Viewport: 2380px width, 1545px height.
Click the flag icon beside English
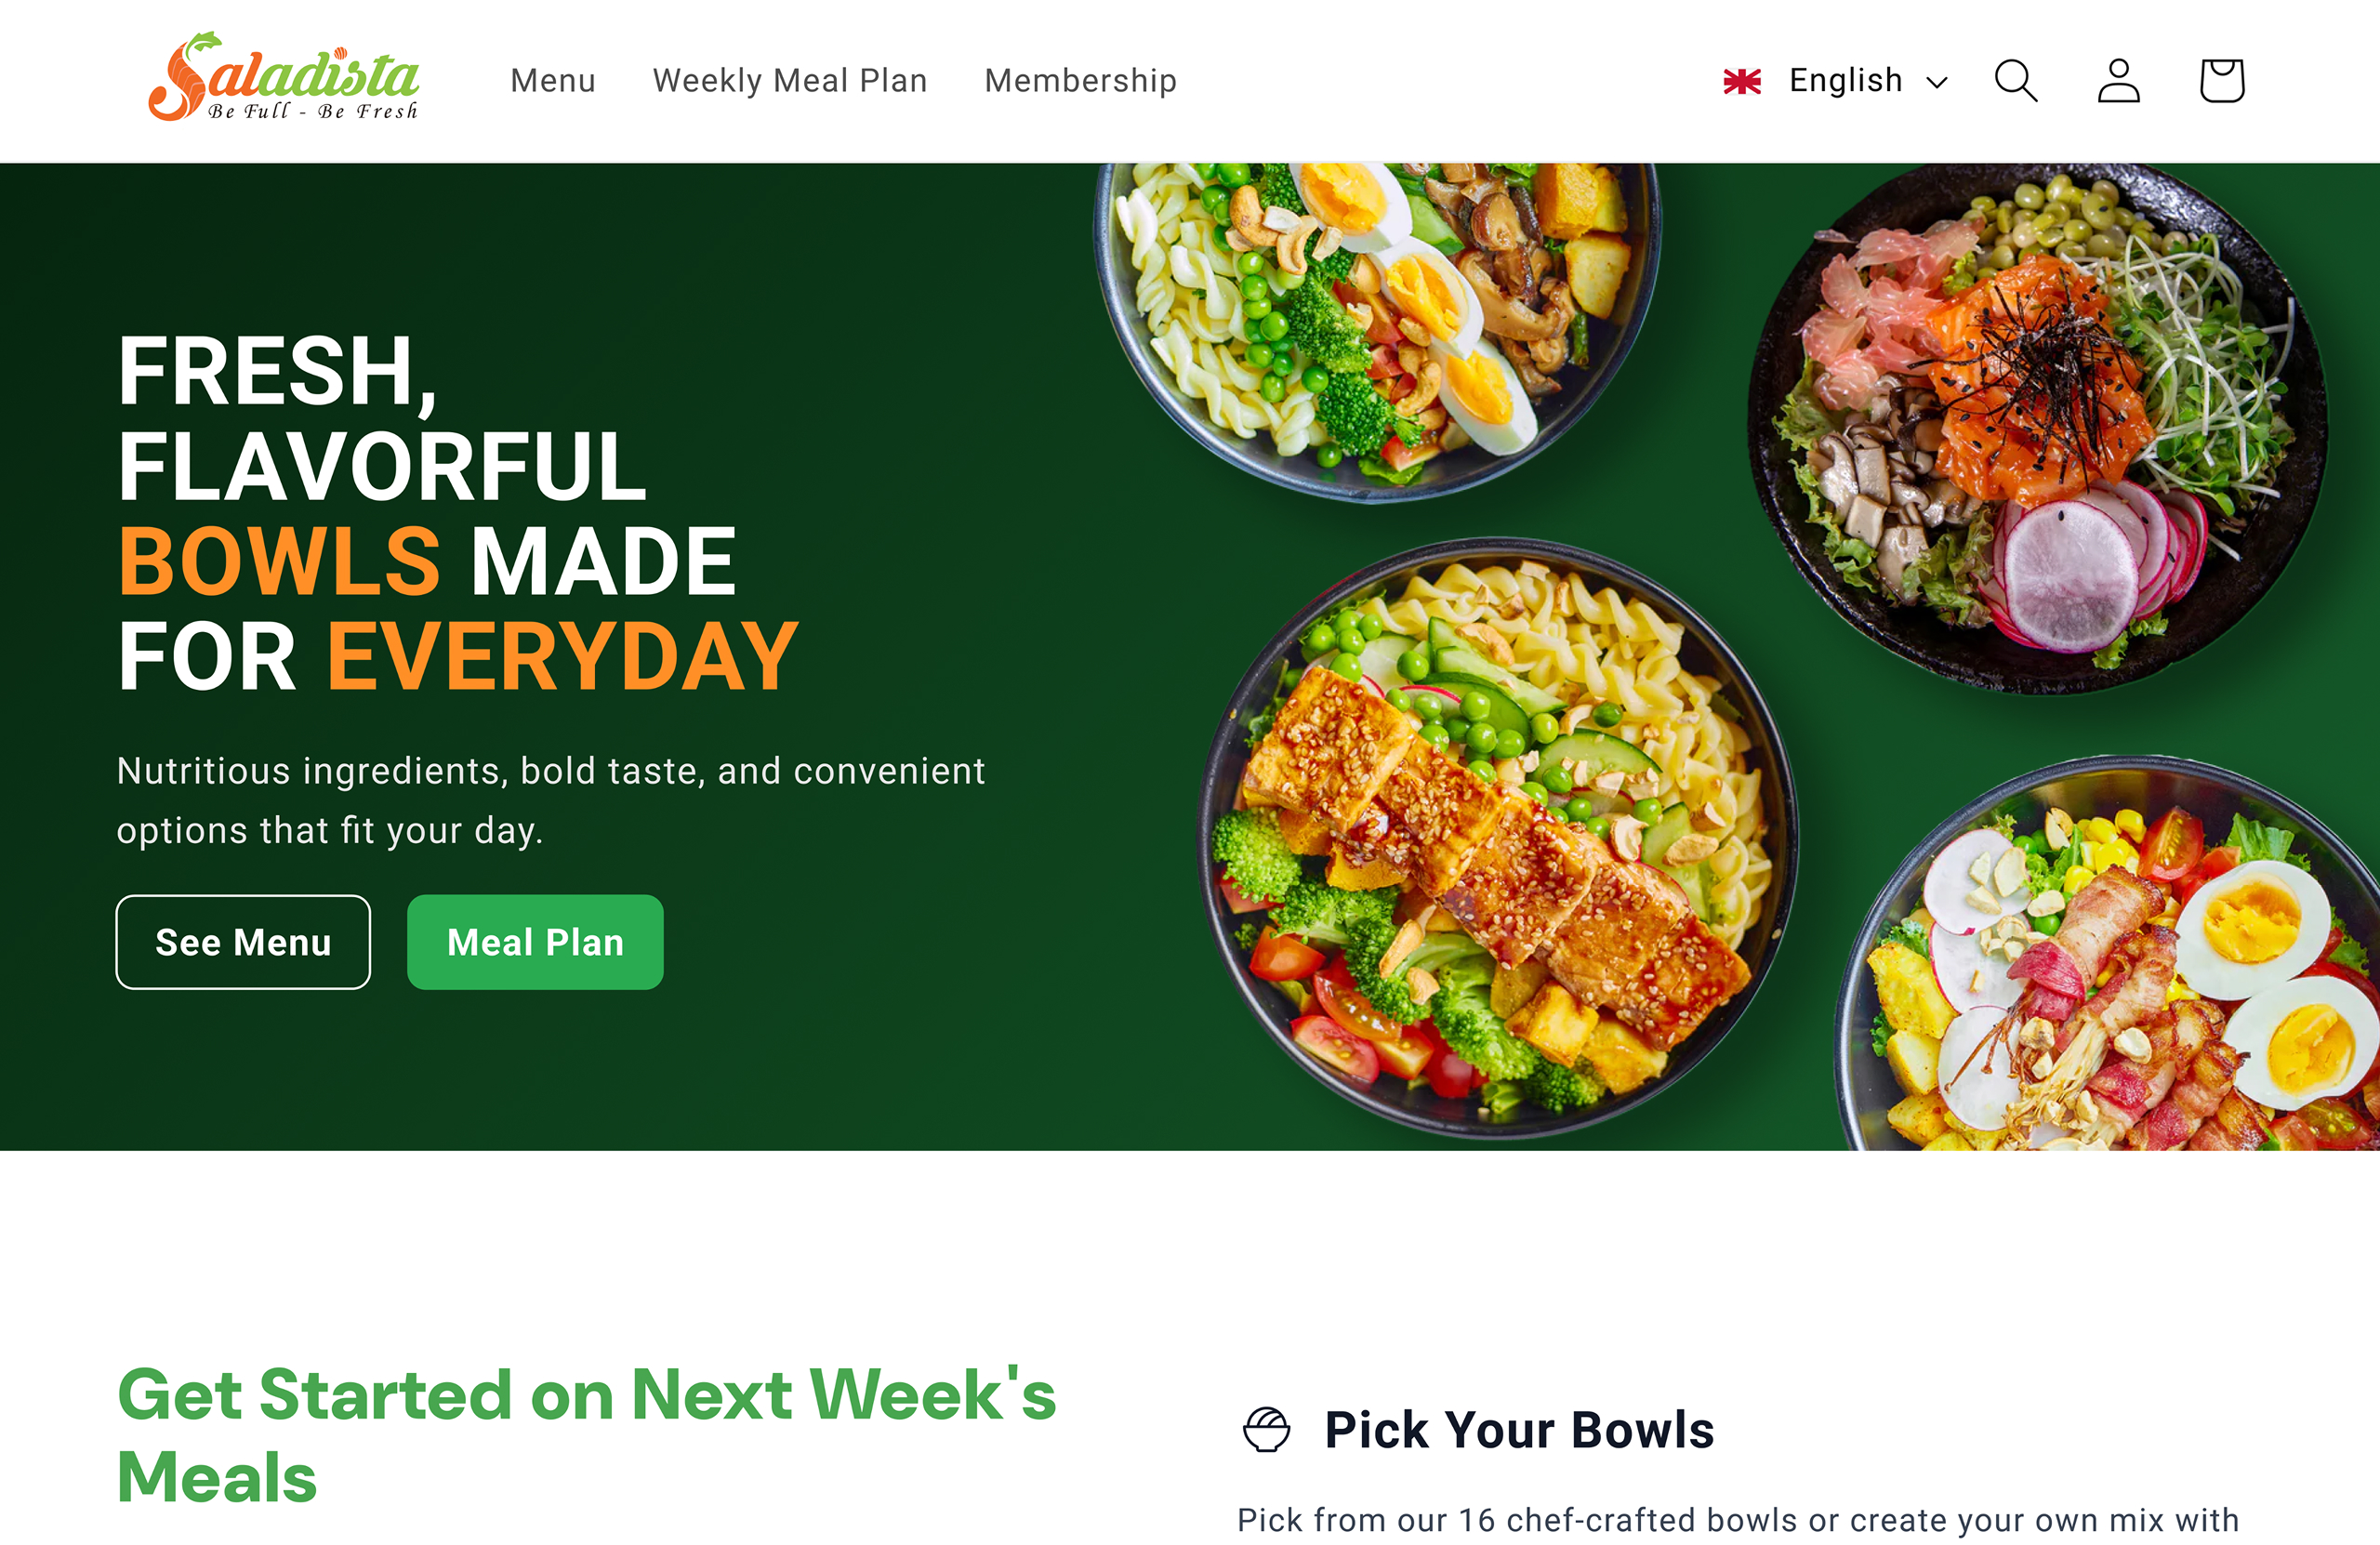pyautogui.click(x=1742, y=81)
